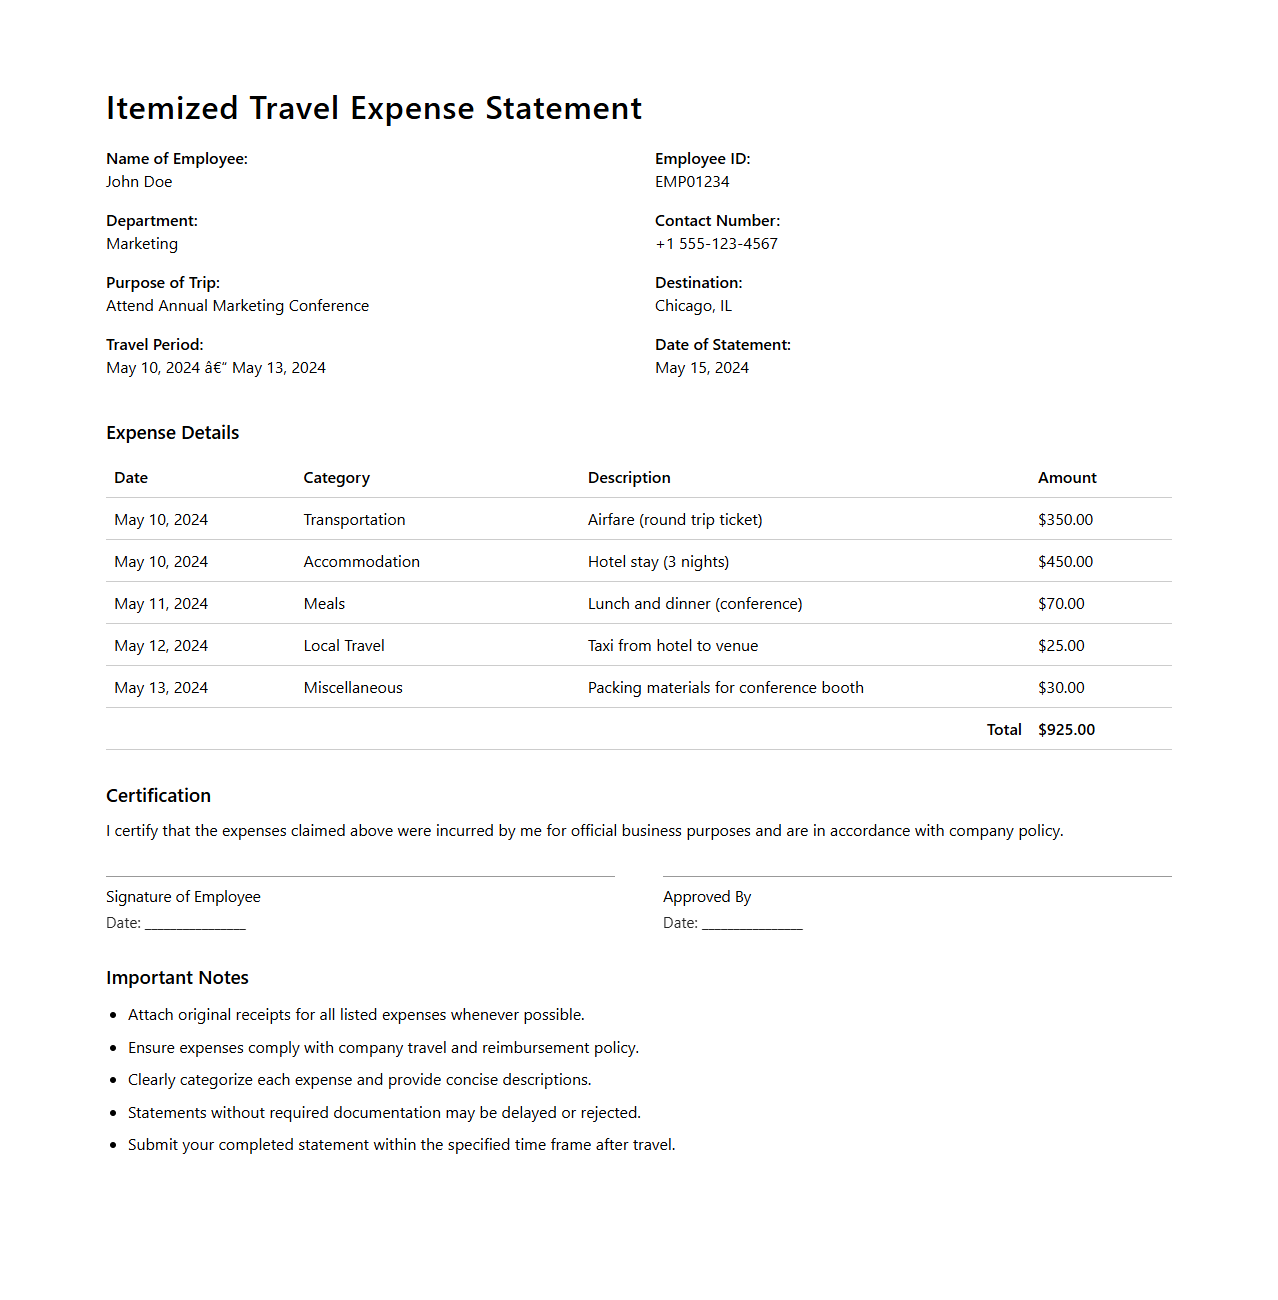The height and width of the screenshot is (1300, 1278).
Task: Click the $70.00 meals amount
Action: coord(1061,604)
